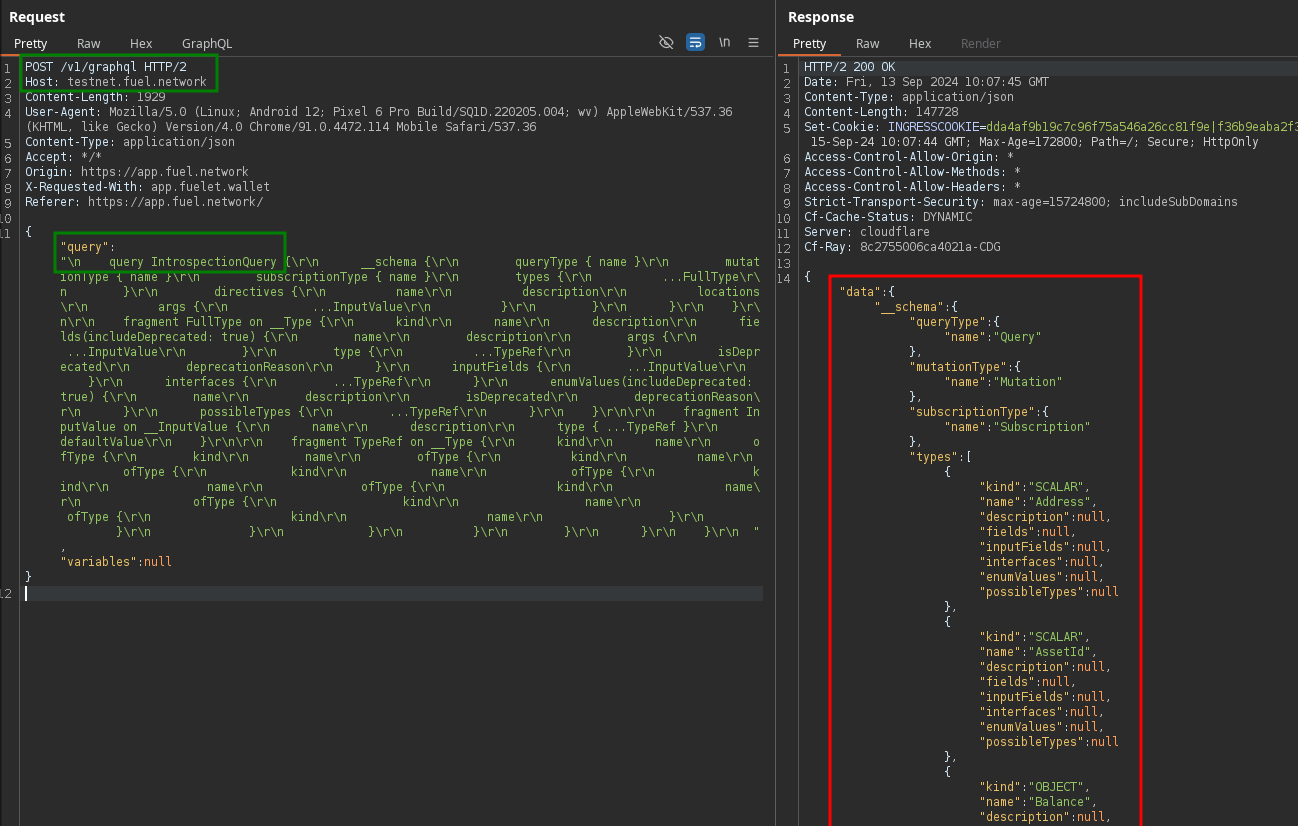Click the 'Origin: https://app.fuel.network' header

pyautogui.click(x=137, y=172)
